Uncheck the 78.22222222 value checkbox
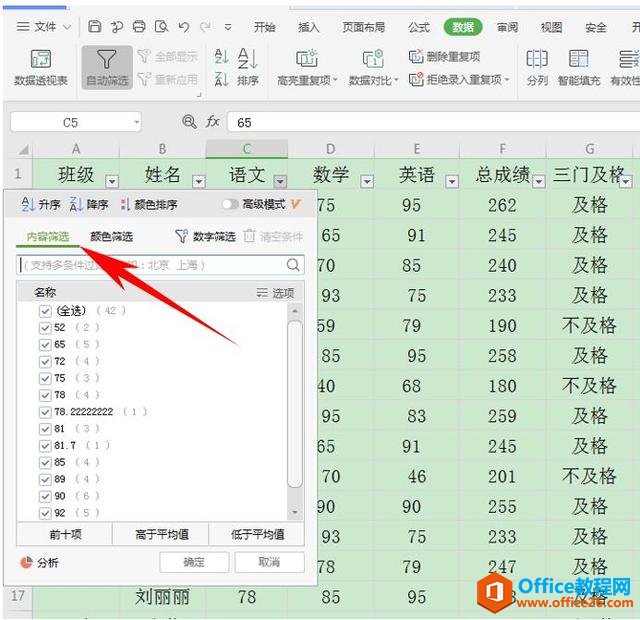Image resolution: width=640 pixels, height=620 pixels. click(45, 412)
